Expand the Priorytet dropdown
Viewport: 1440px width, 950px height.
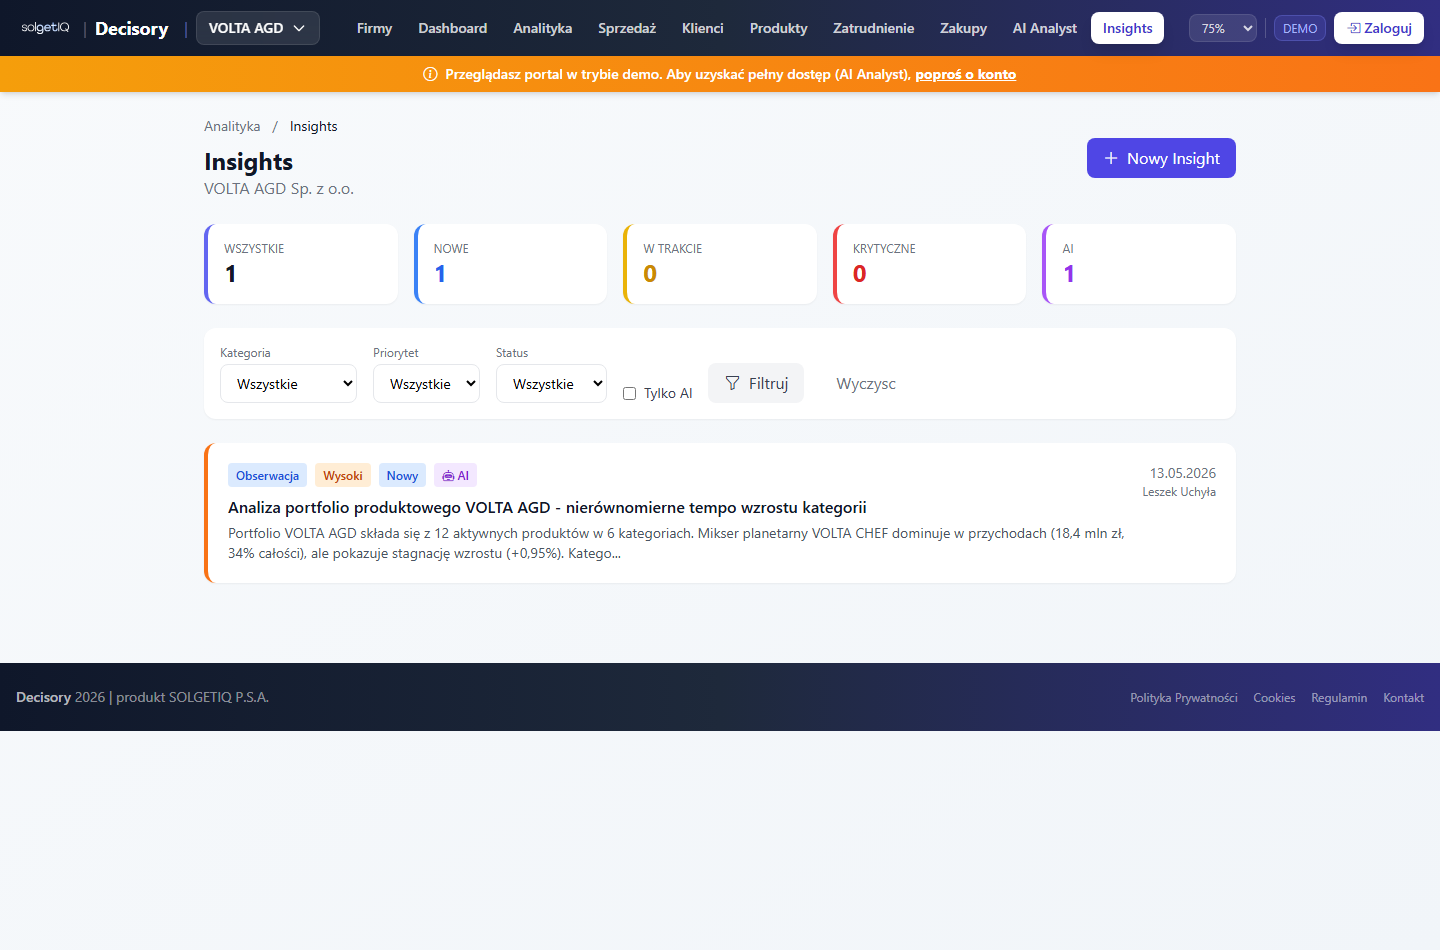[426, 384]
